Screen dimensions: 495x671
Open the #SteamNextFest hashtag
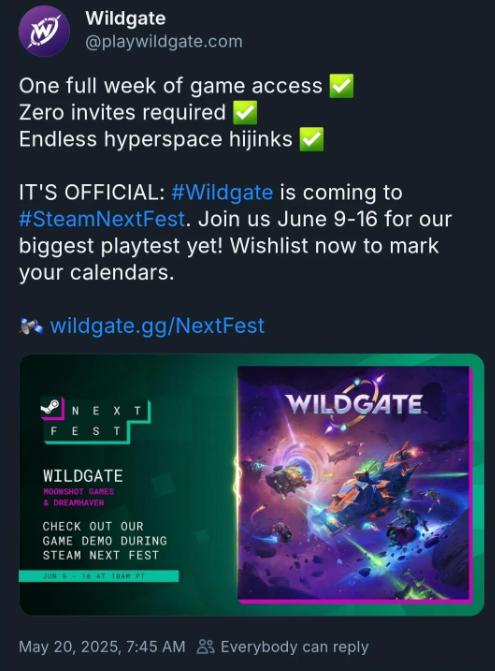(102, 219)
